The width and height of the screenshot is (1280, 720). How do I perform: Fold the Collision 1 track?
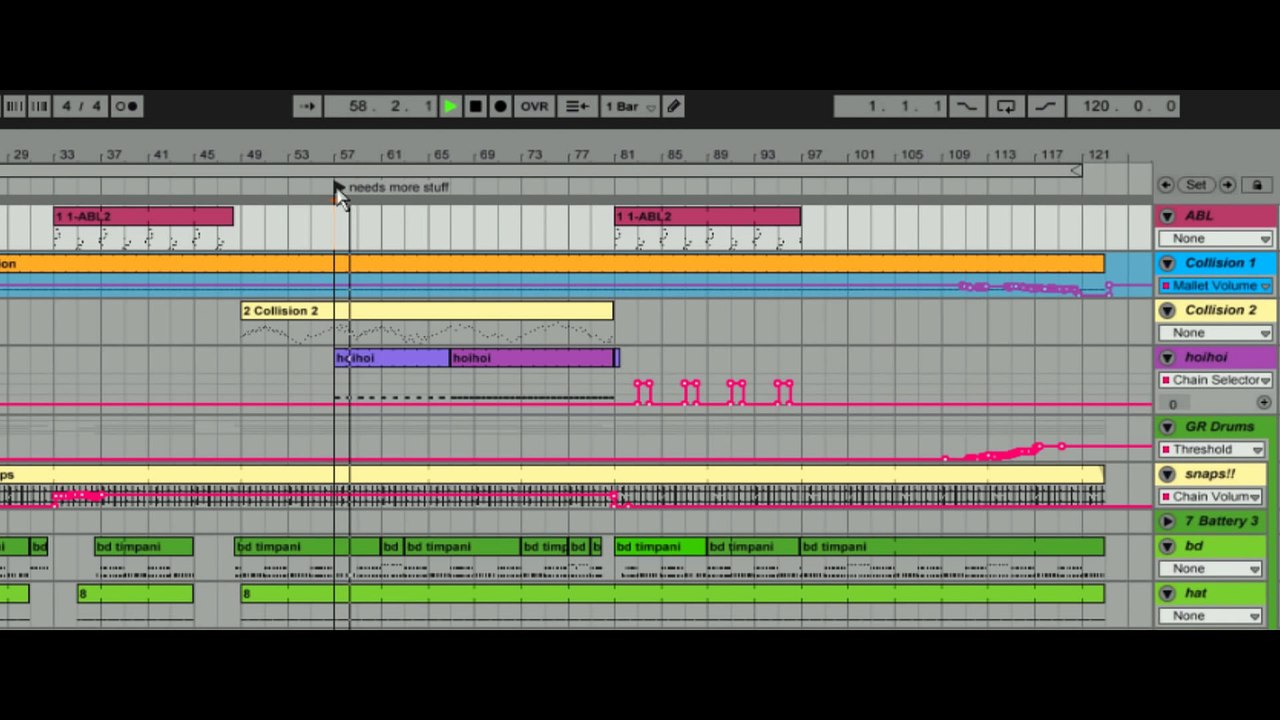click(x=1167, y=263)
